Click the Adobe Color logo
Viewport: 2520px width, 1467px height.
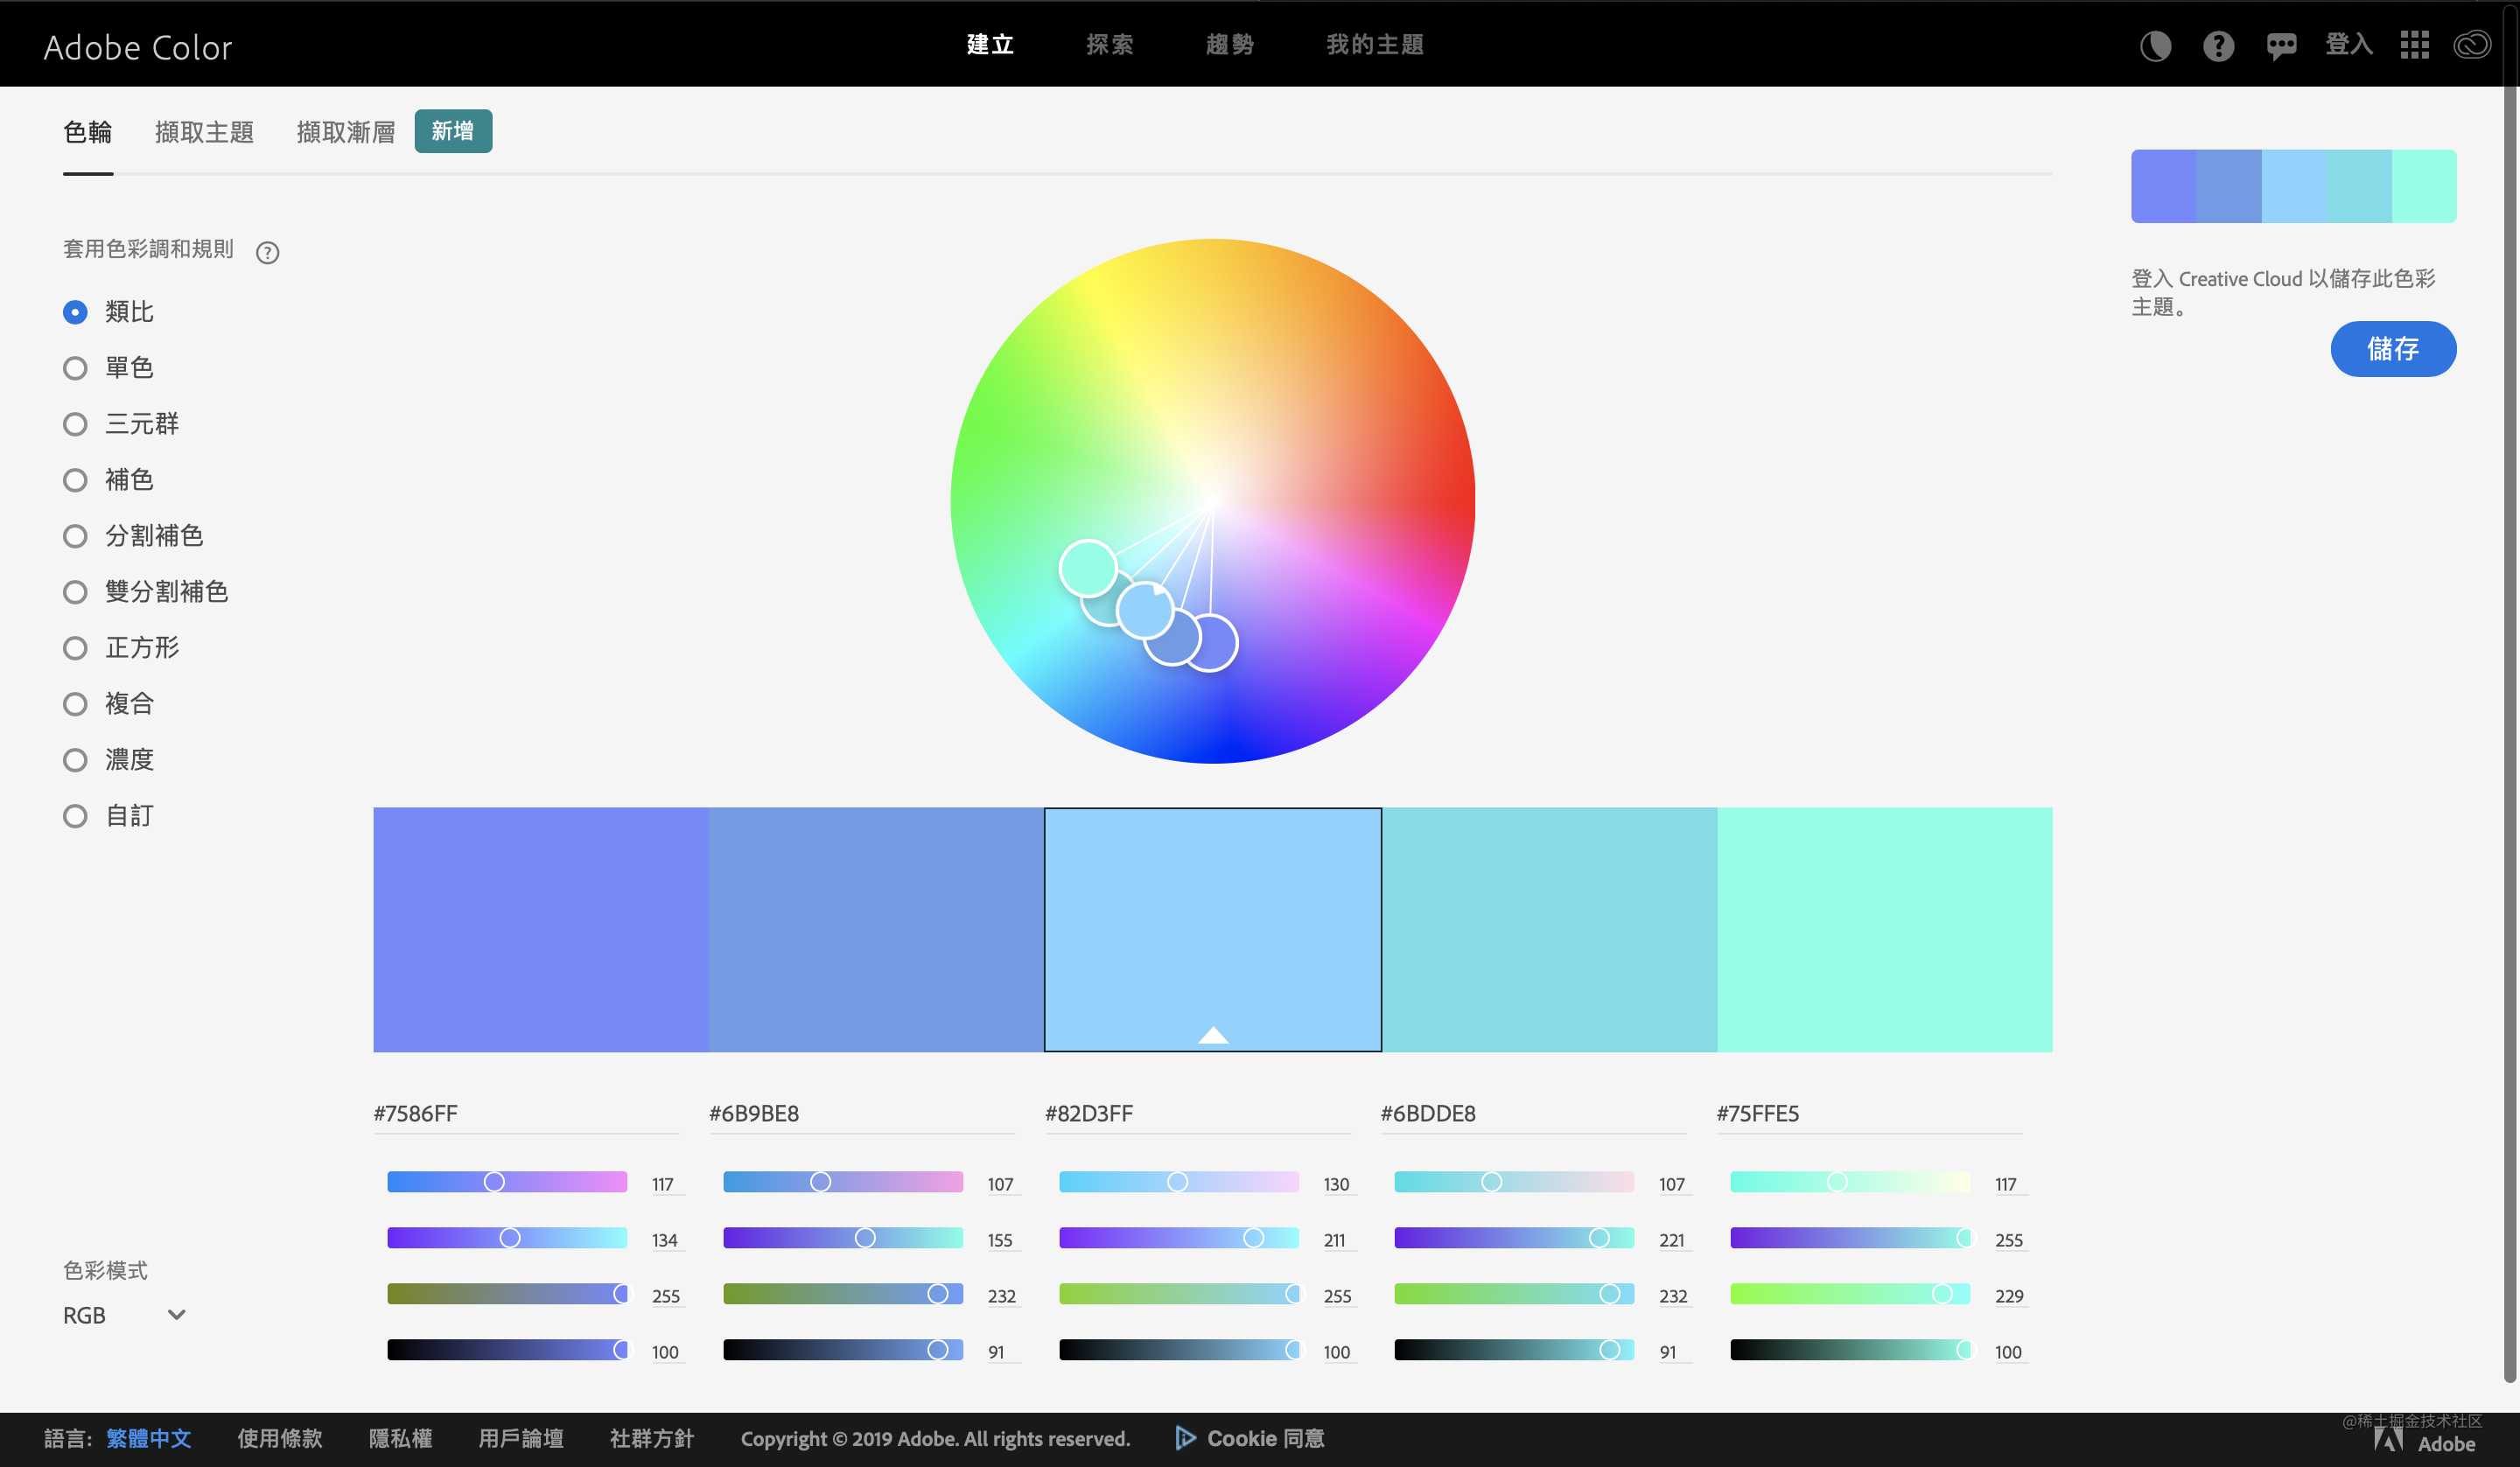point(138,47)
